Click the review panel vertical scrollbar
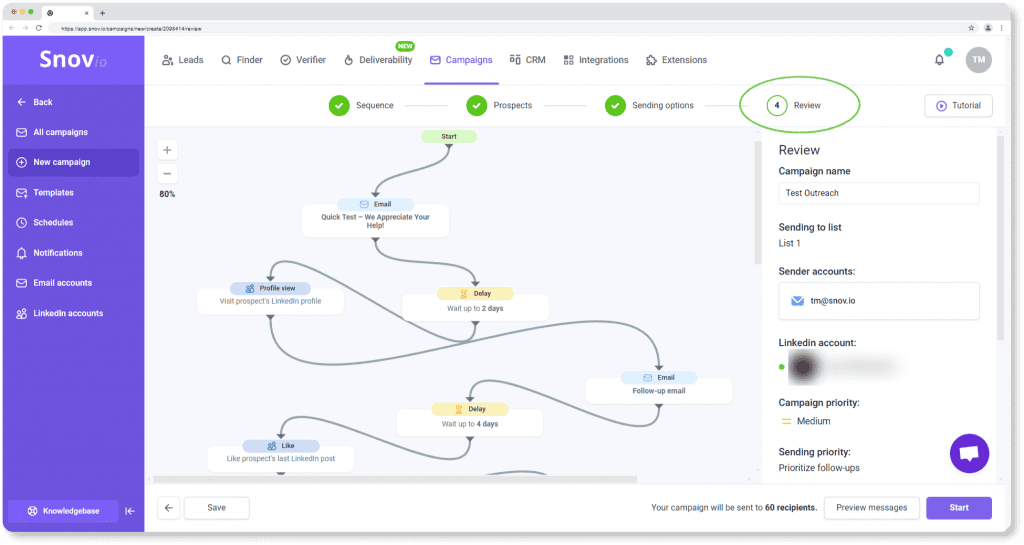Image resolution: width=1024 pixels, height=545 pixels. coord(1000,240)
